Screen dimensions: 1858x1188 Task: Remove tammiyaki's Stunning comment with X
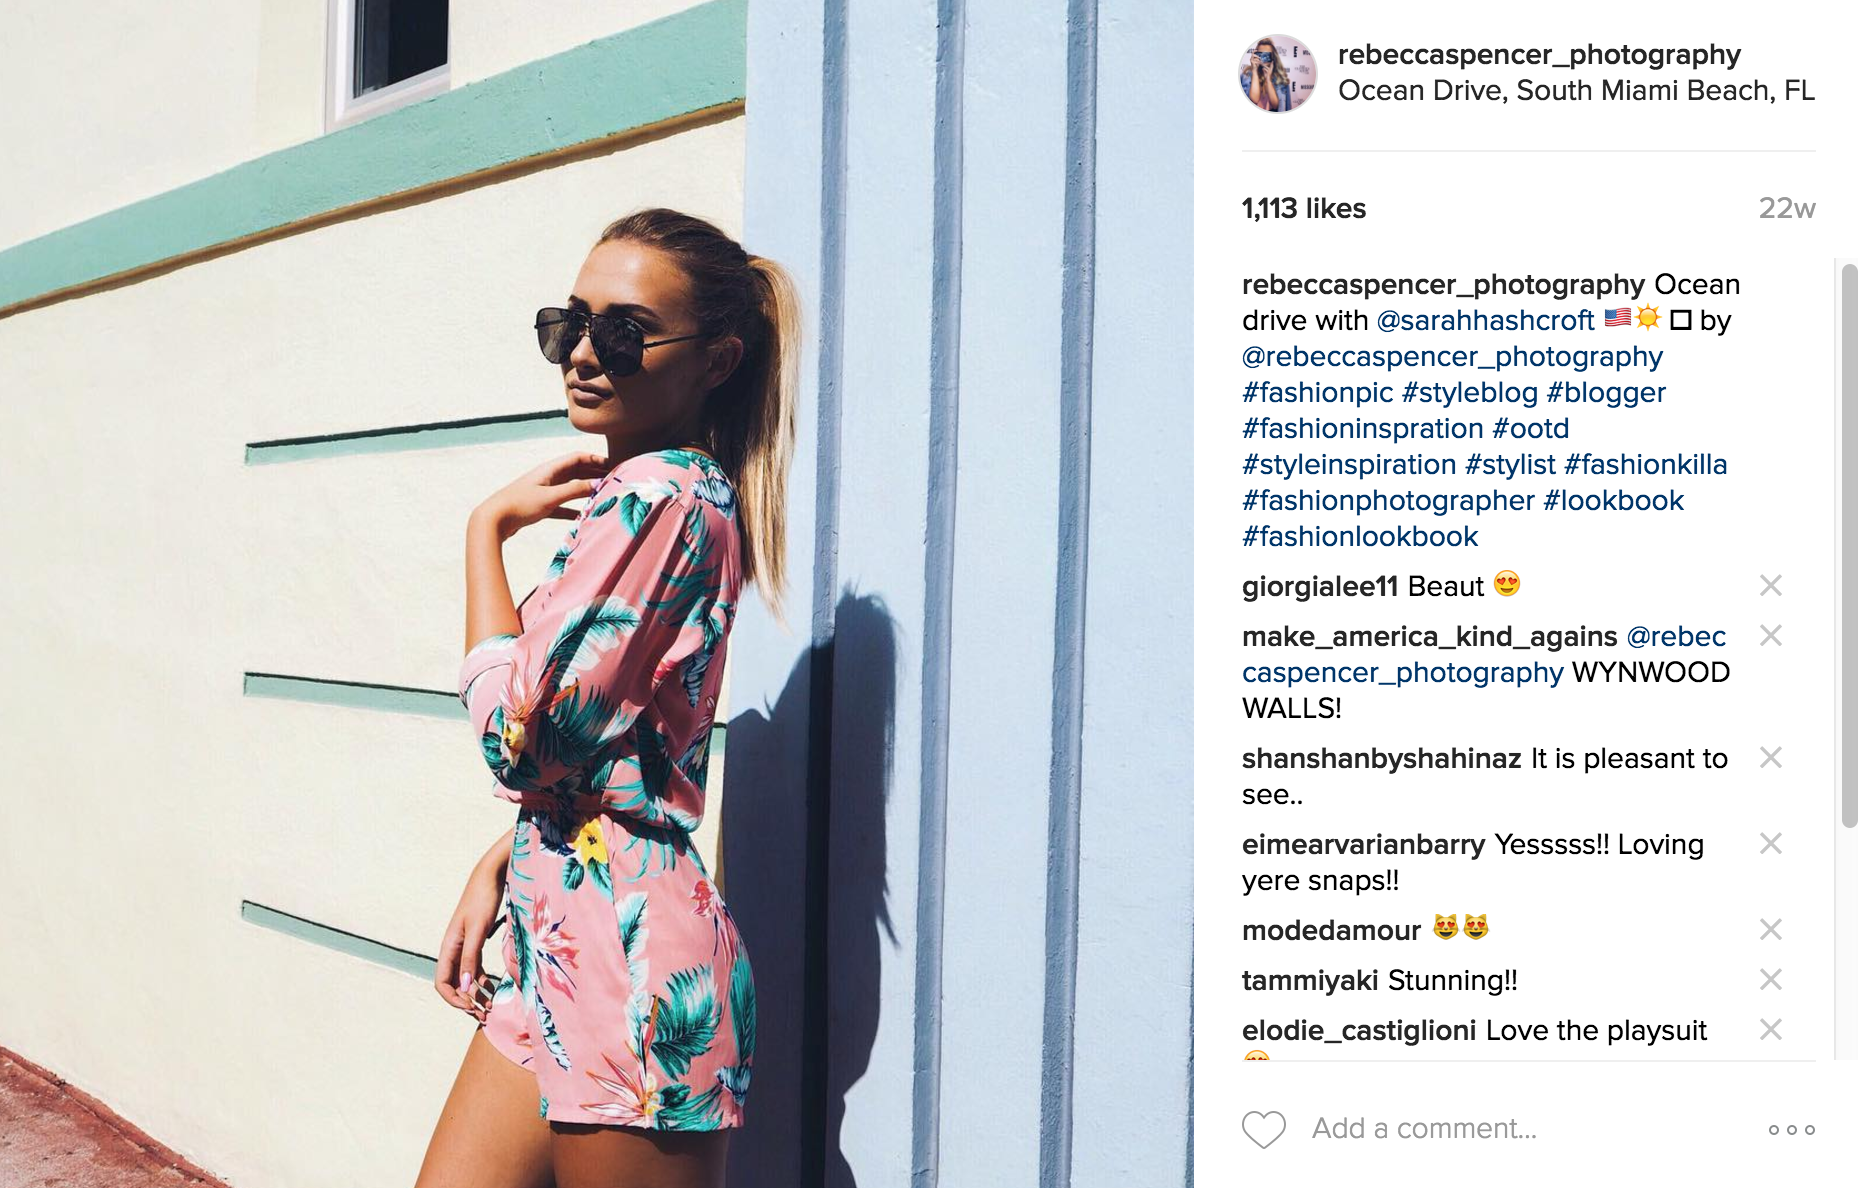coord(1770,979)
